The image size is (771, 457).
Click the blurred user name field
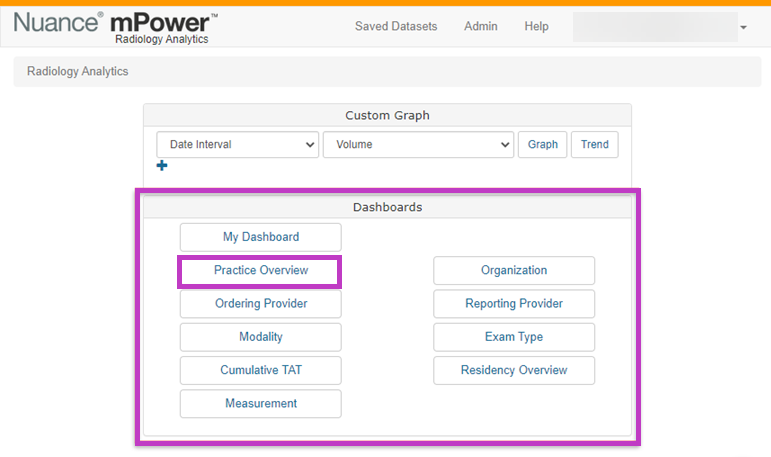[655, 27]
